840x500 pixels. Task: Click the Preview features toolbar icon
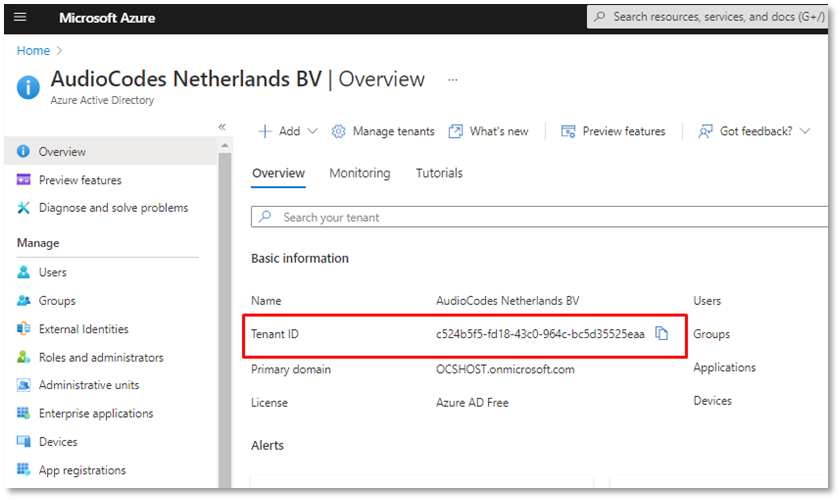568,131
